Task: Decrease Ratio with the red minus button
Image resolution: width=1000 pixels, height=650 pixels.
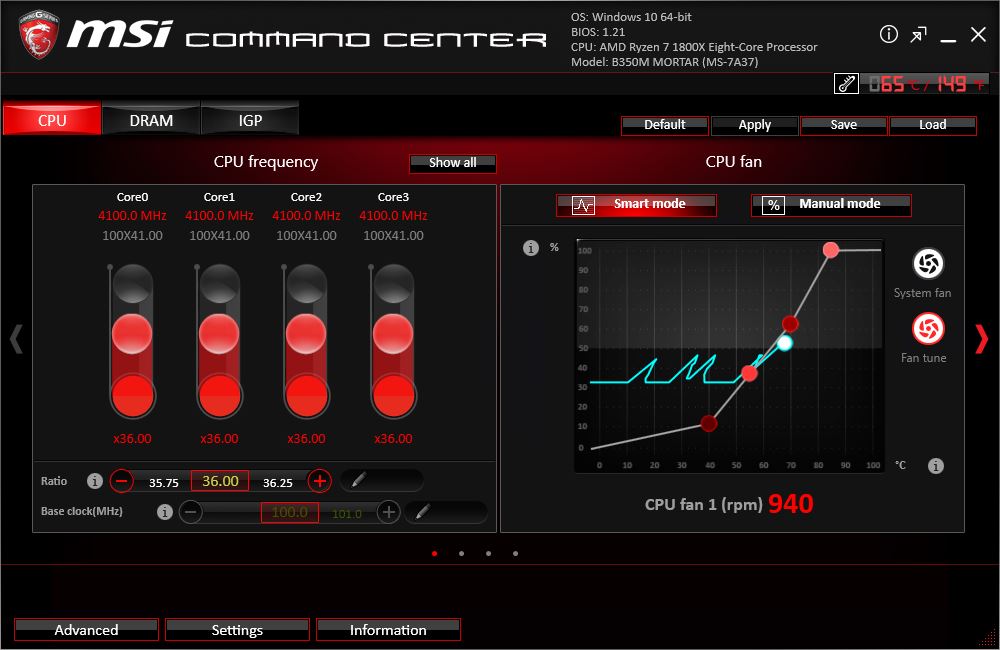Action: (122, 480)
